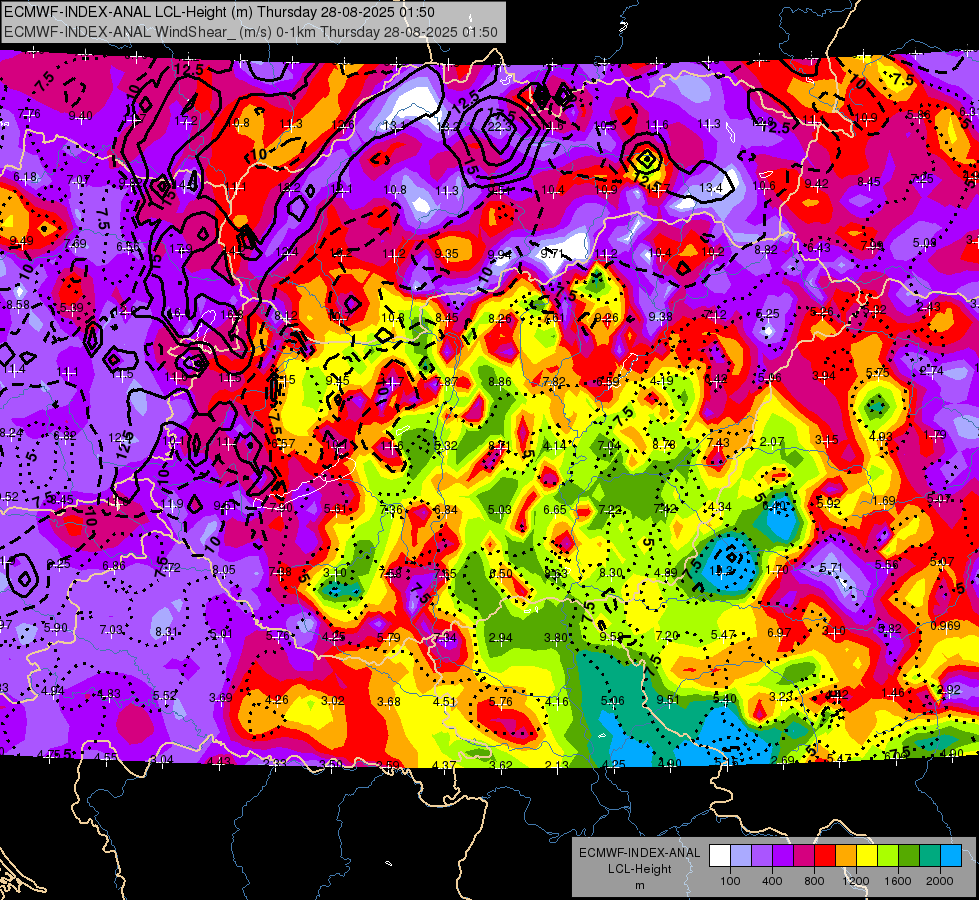The width and height of the screenshot is (979, 900).
Task: Click the grid value 3.23
Action: coord(780,696)
